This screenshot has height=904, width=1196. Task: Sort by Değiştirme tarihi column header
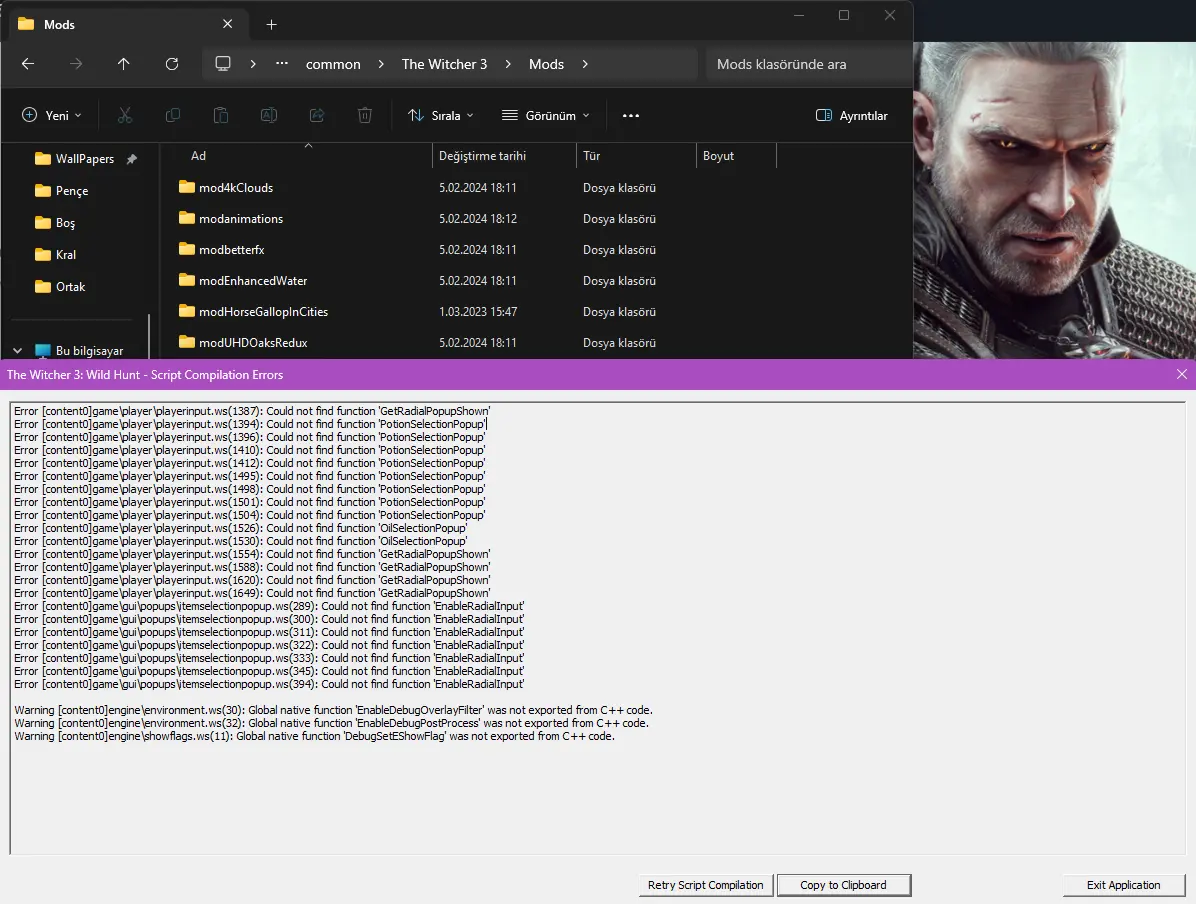pyautogui.click(x=504, y=156)
